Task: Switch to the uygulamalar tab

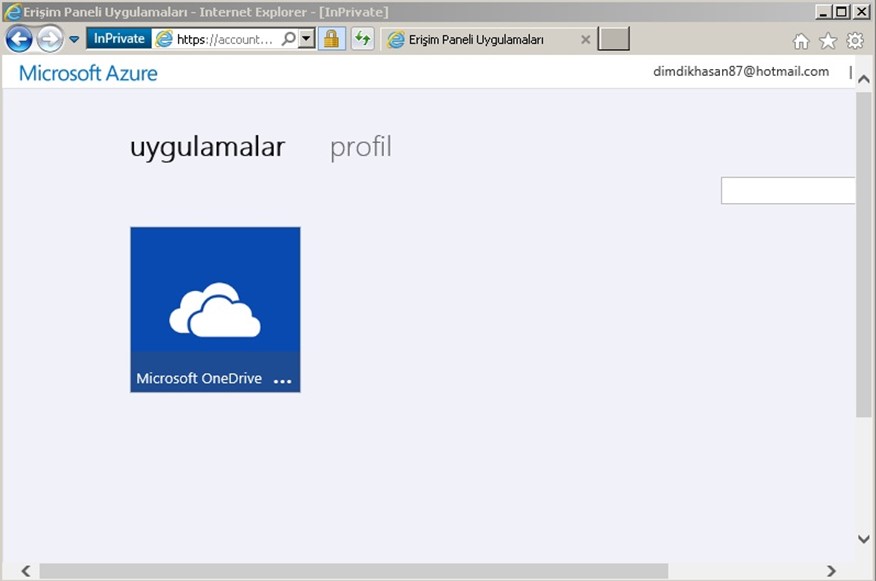Action: (x=207, y=147)
